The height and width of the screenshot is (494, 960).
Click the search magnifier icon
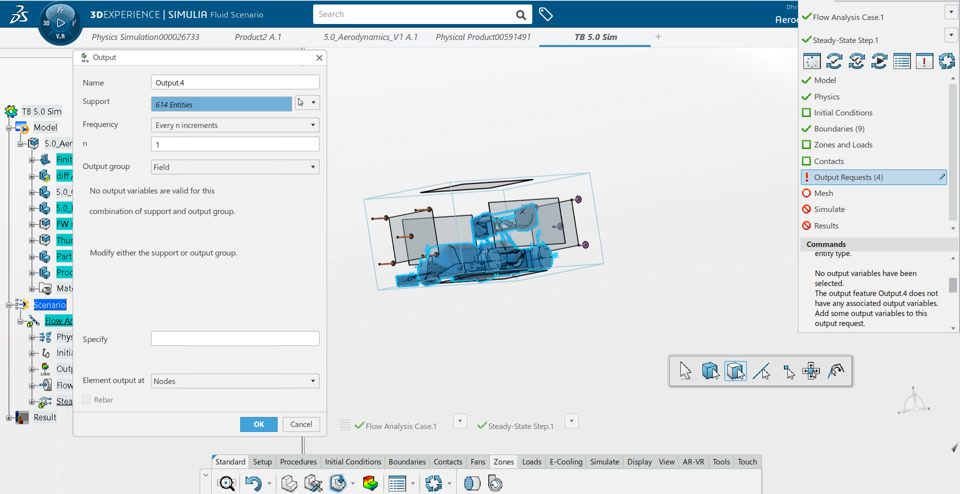click(520, 15)
